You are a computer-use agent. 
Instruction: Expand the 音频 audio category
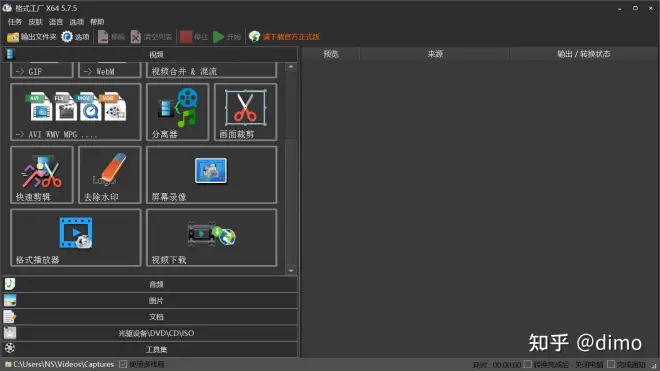pos(150,284)
